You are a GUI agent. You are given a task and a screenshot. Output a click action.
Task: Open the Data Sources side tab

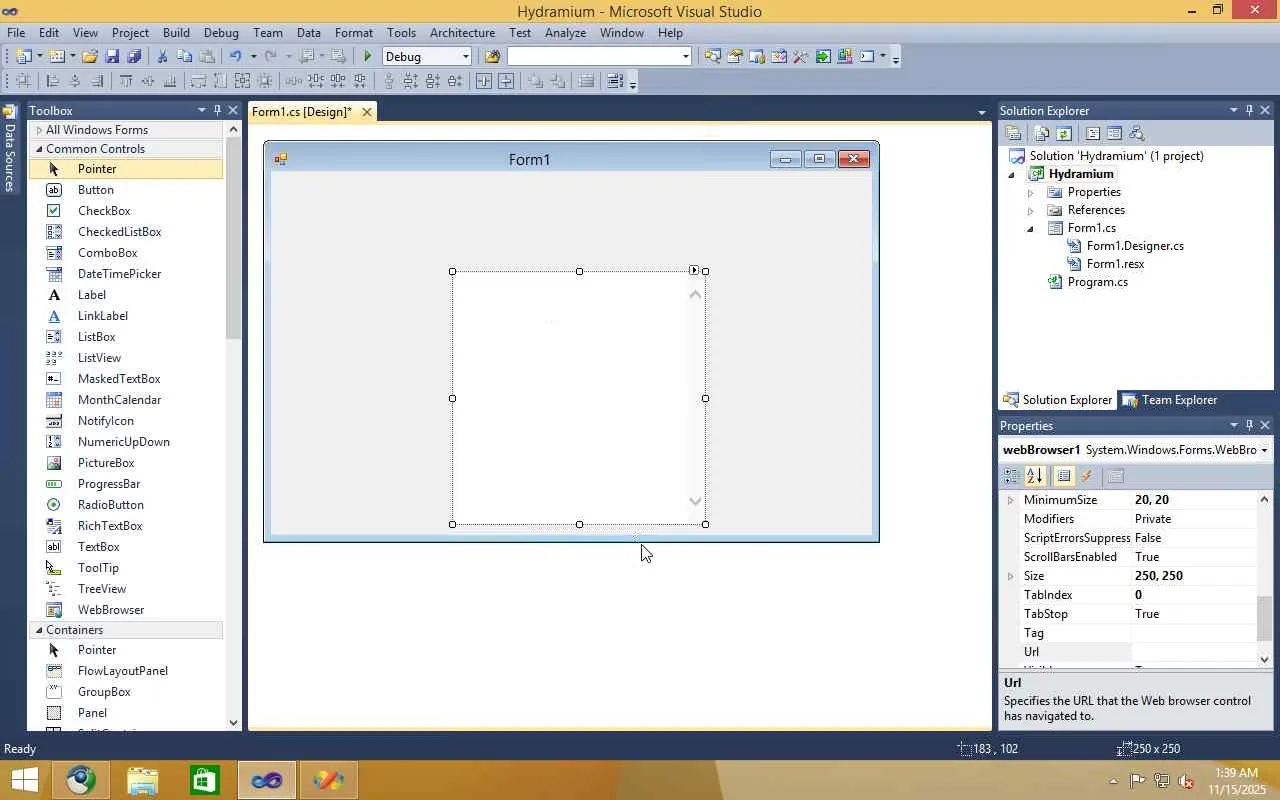coord(10,150)
